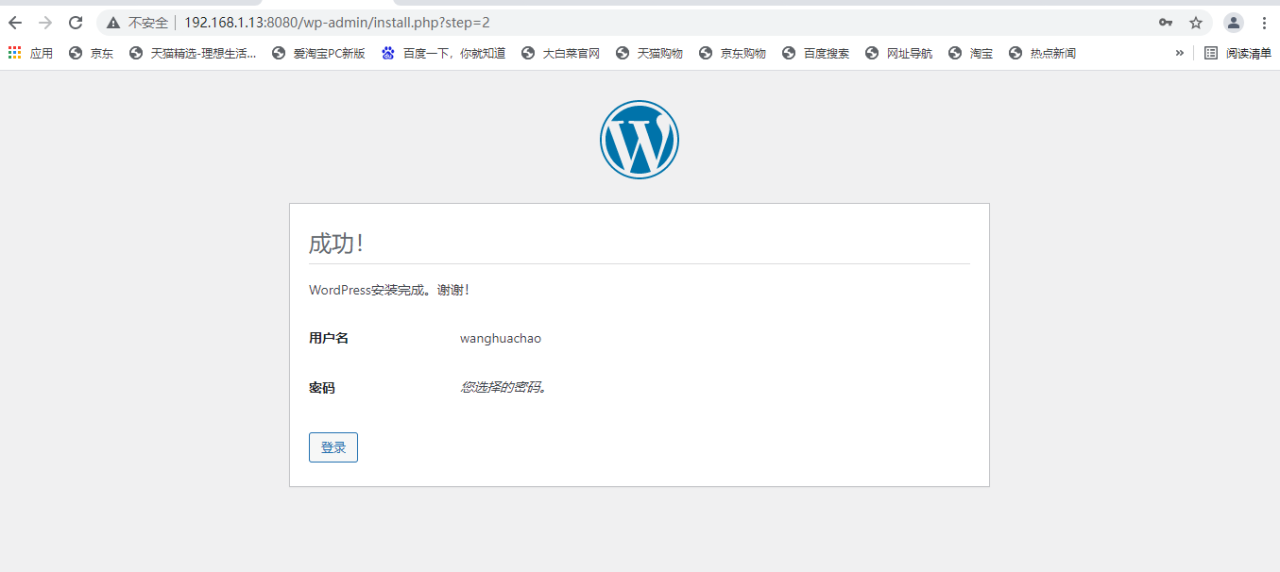Screen dimensions: 1280x572
Task: Open the 天猫精选-理想生活 bookmark
Action: click(193, 53)
